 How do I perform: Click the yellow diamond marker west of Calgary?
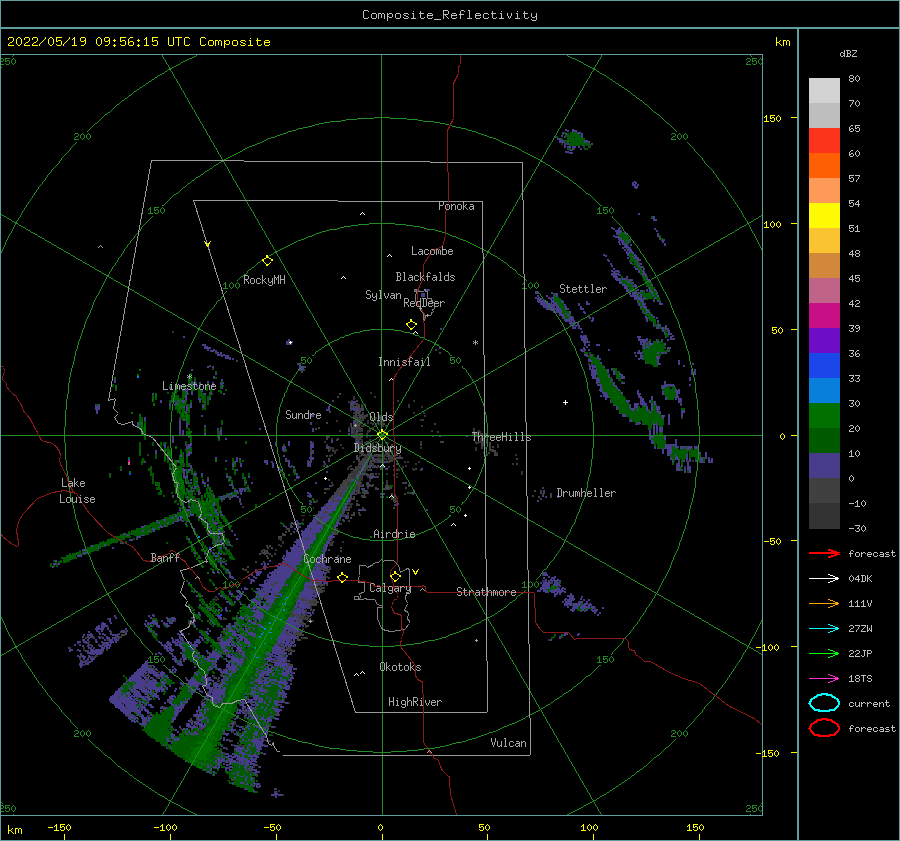(x=342, y=577)
